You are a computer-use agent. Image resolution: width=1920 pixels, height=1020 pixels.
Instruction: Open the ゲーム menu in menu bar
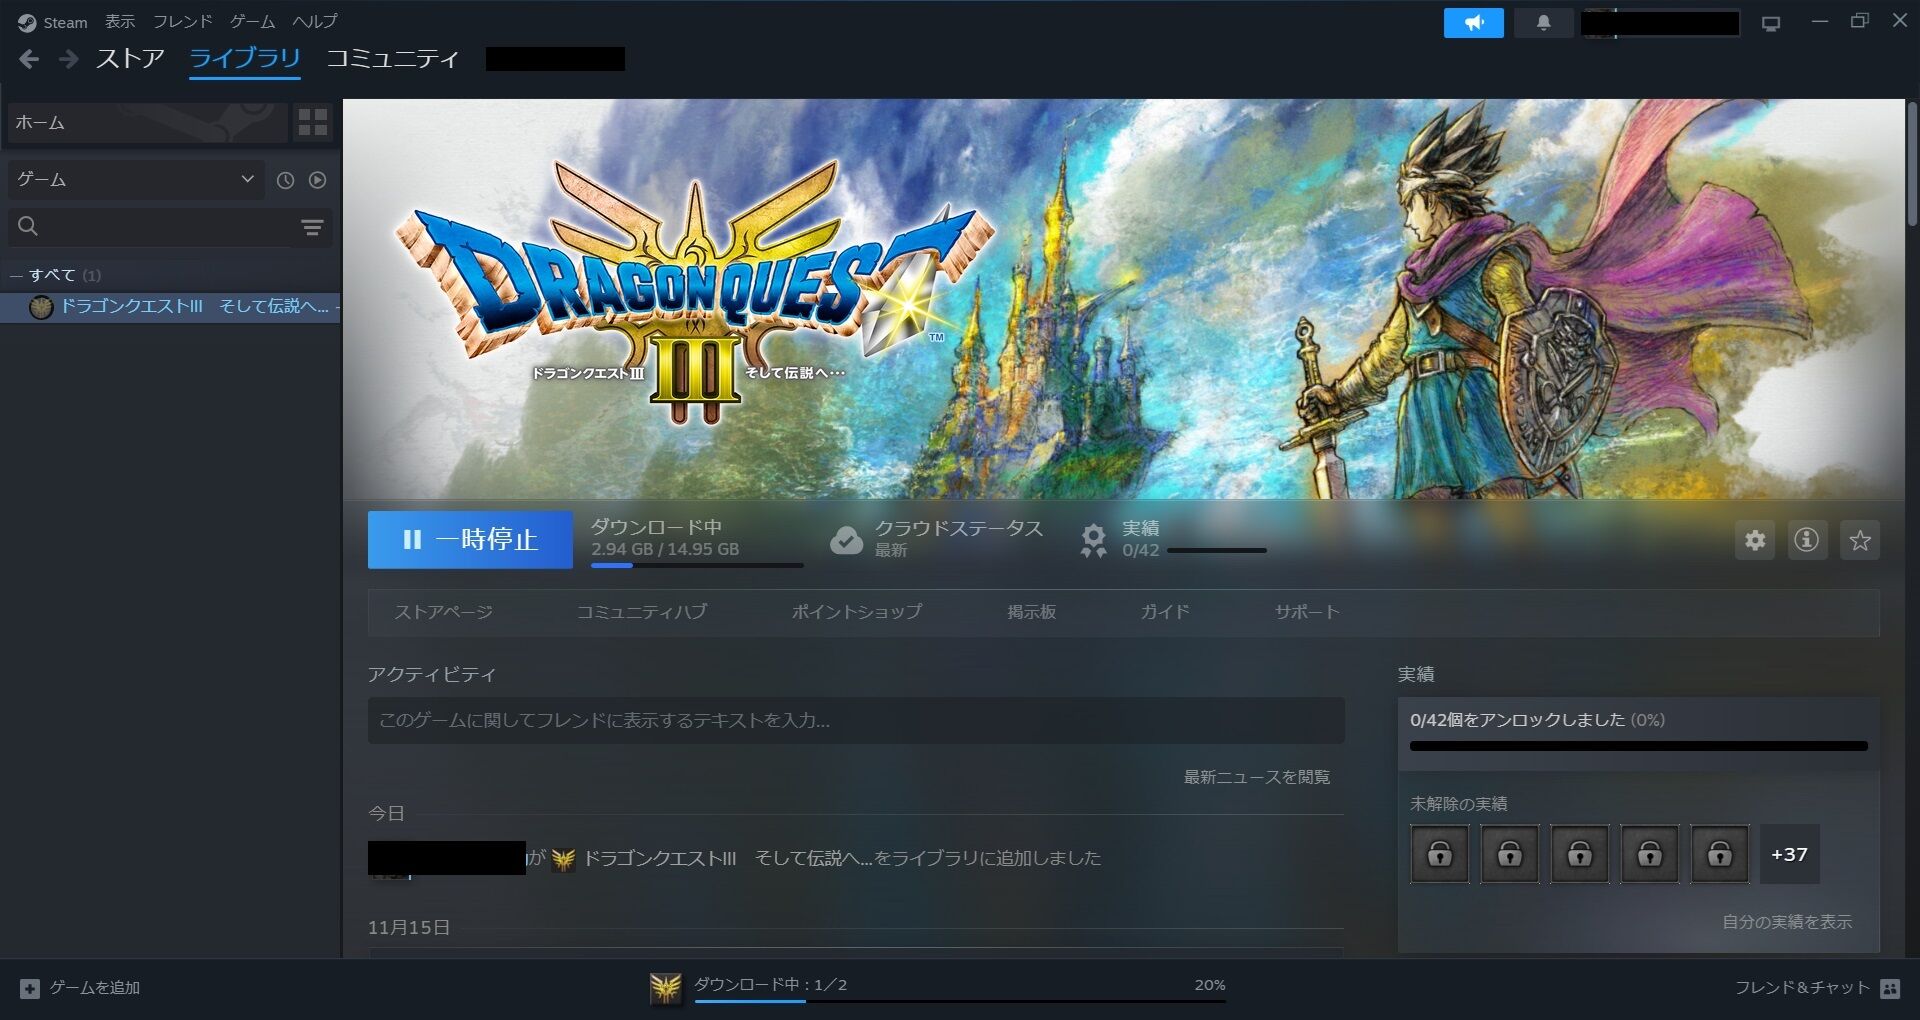[252, 21]
